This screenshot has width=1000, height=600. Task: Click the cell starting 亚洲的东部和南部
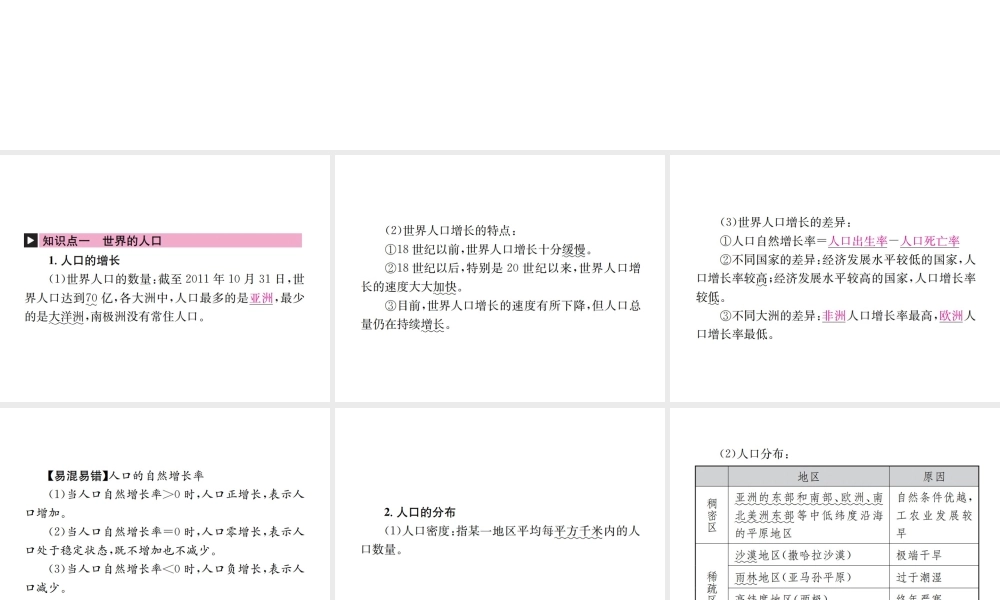click(x=809, y=515)
